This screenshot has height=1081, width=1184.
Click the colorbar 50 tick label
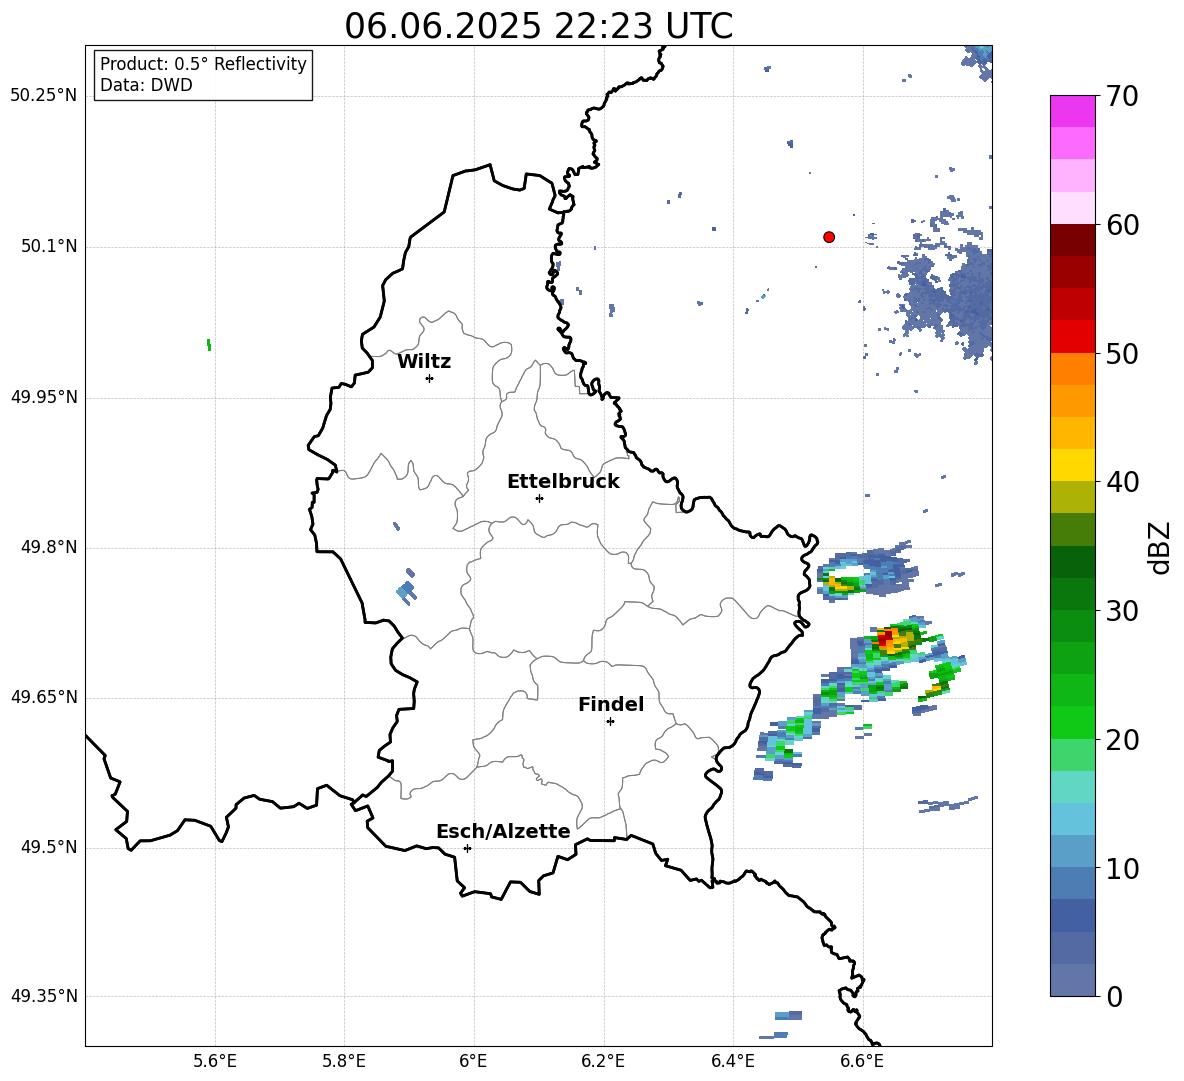point(1122,354)
